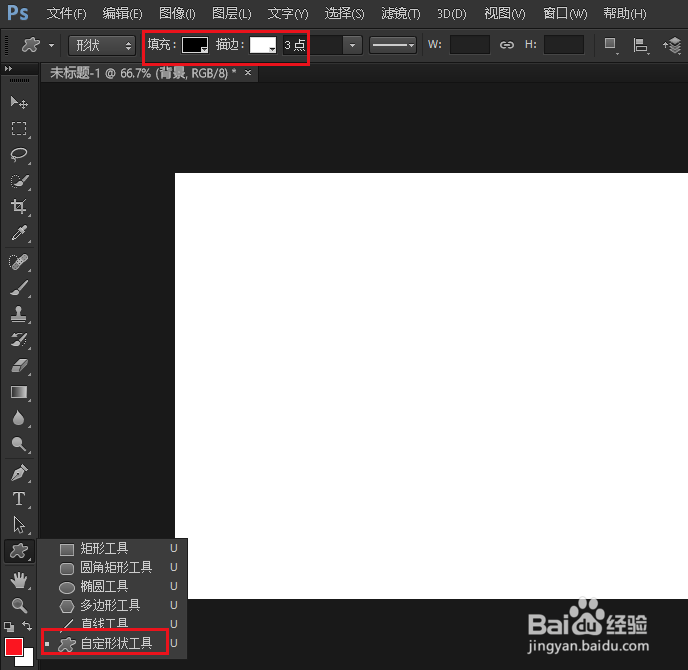
Task: Open the 窗口(W) menu
Action: pyautogui.click(x=565, y=14)
